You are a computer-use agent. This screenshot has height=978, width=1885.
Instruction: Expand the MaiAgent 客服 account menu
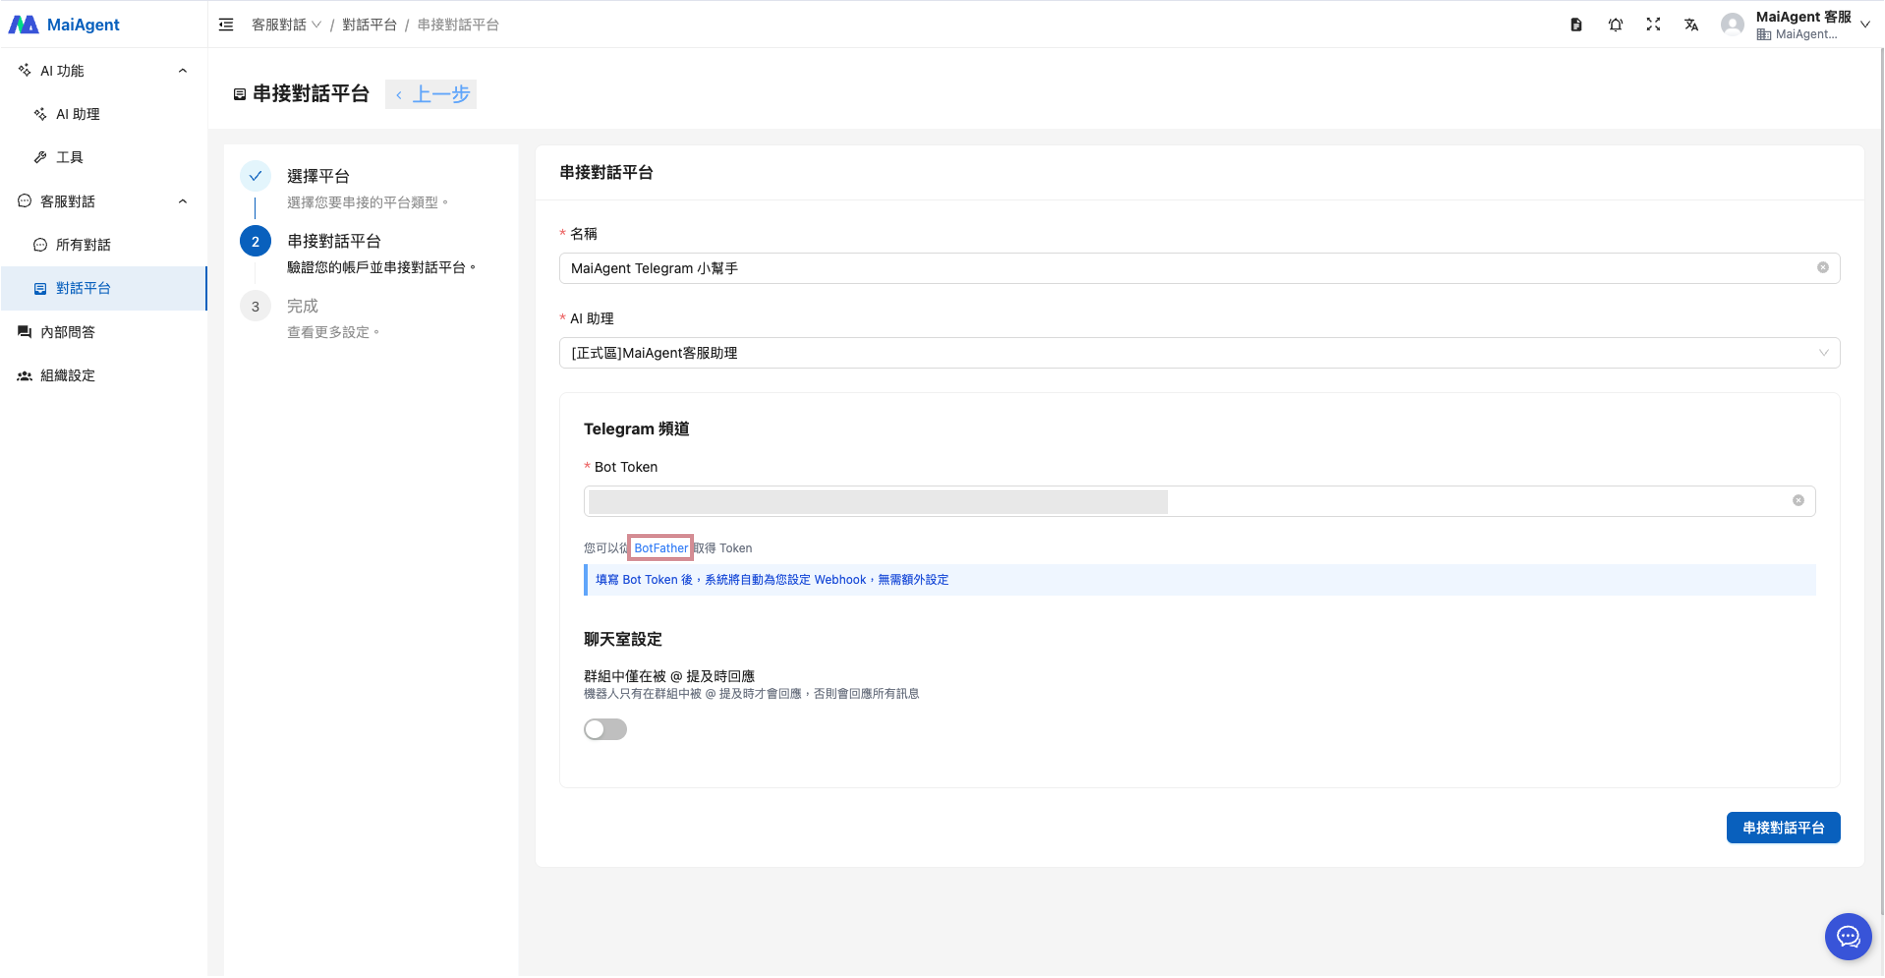click(1864, 25)
